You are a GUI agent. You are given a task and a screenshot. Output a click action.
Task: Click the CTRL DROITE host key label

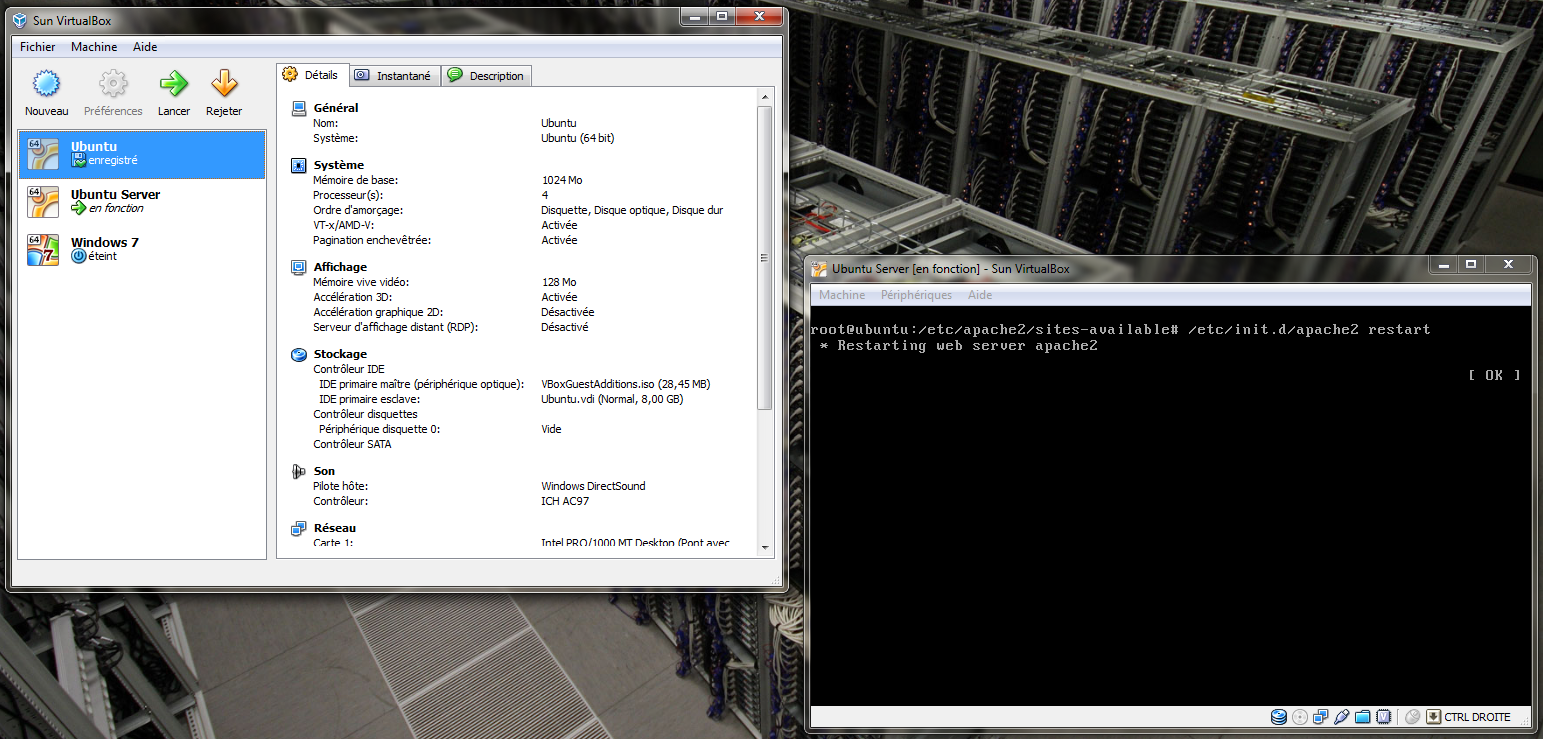click(x=1477, y=717)
